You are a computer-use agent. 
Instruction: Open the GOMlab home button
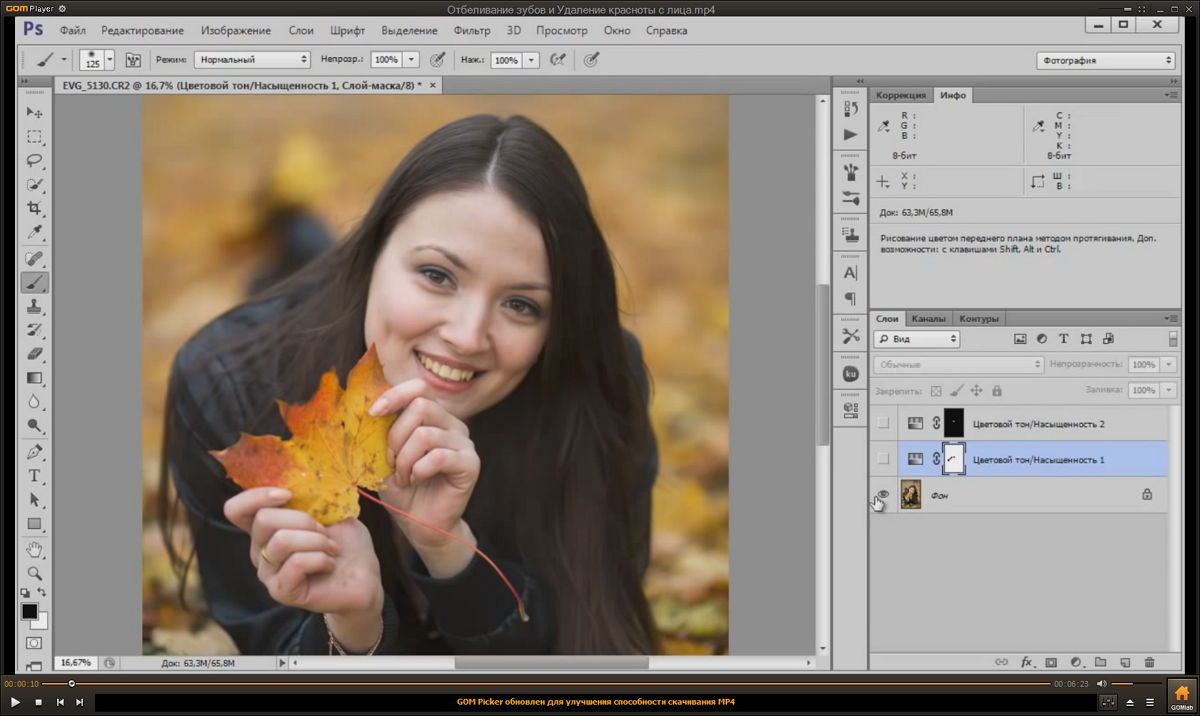coord(1181,695)
